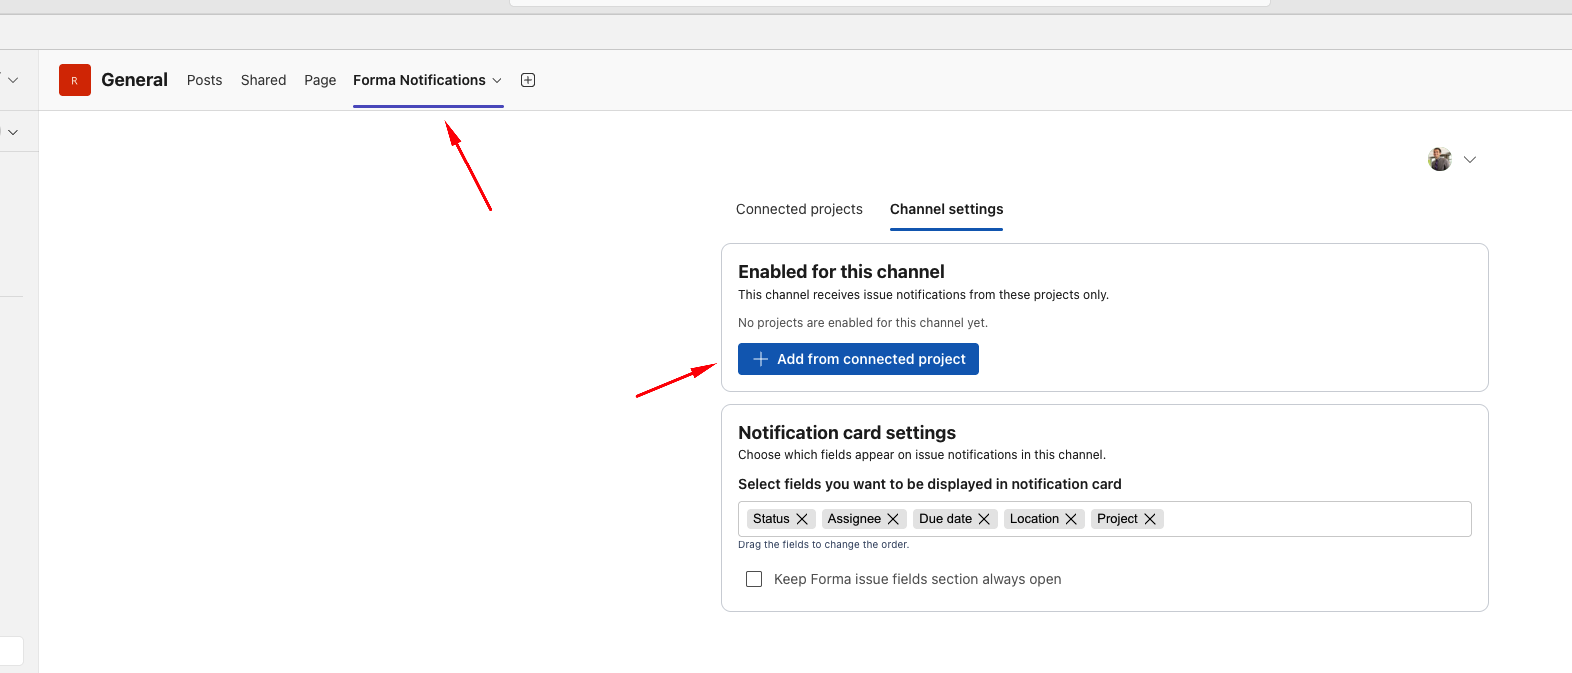Click the red General channel avatar icon
Viewport: 1572px width, 673px height.
pyautogui.click(x=75, y=80)
